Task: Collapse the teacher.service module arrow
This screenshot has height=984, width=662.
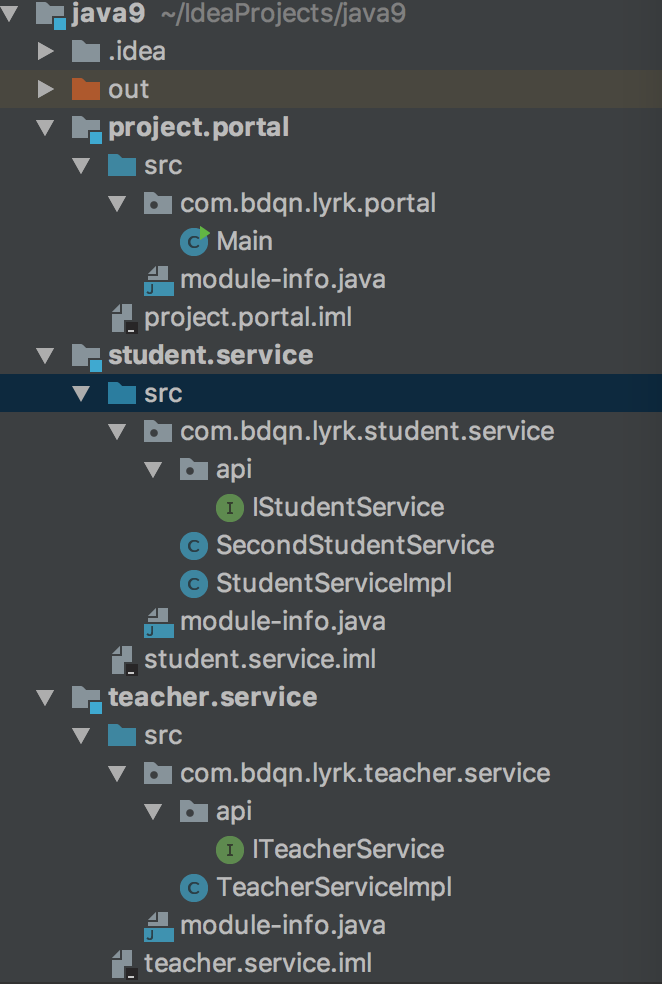Action: 45,697
